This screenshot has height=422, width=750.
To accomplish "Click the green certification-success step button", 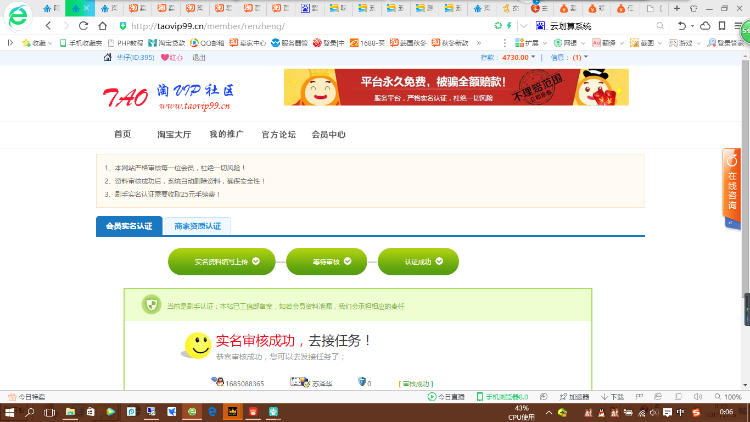I will click(418, 261).
